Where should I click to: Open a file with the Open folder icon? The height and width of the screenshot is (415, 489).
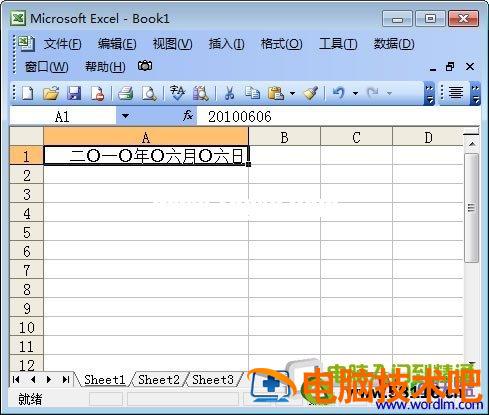51,93
